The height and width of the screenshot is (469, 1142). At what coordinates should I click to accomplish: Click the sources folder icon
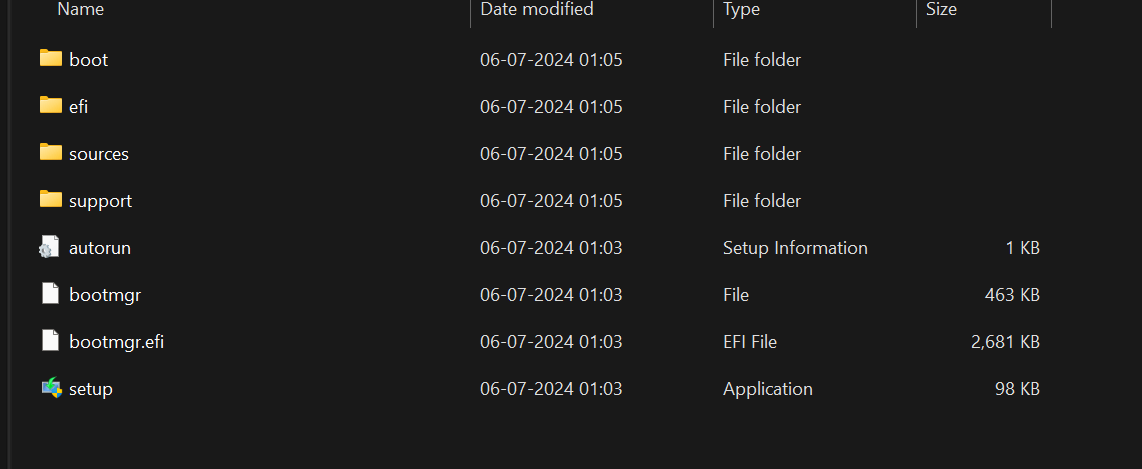click(x=50, y=153)
